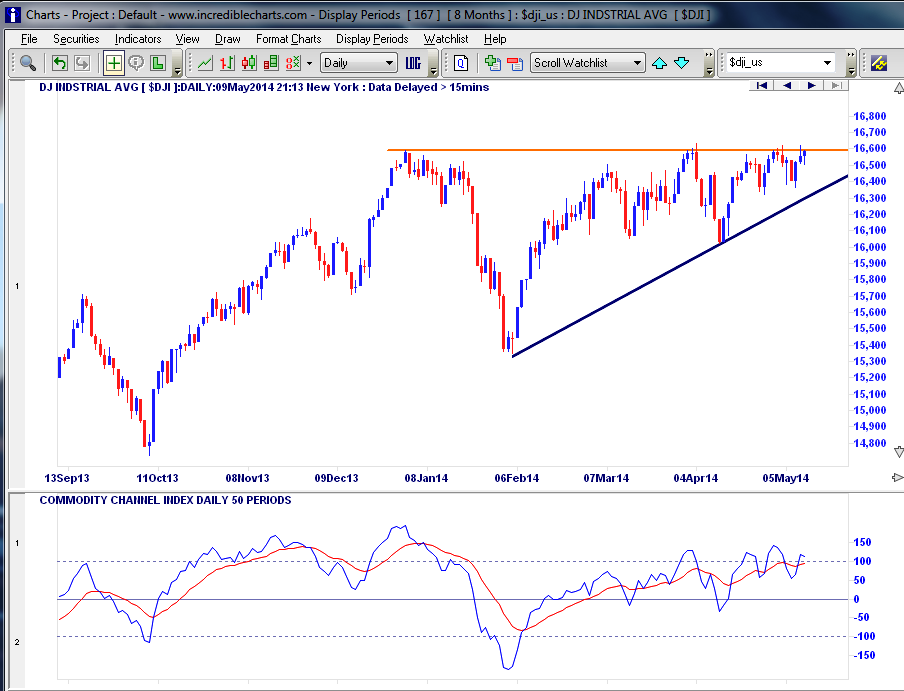Open the $dji_us security dropdown
Viewport: 904px width, 691px height.
click(780, 62)
